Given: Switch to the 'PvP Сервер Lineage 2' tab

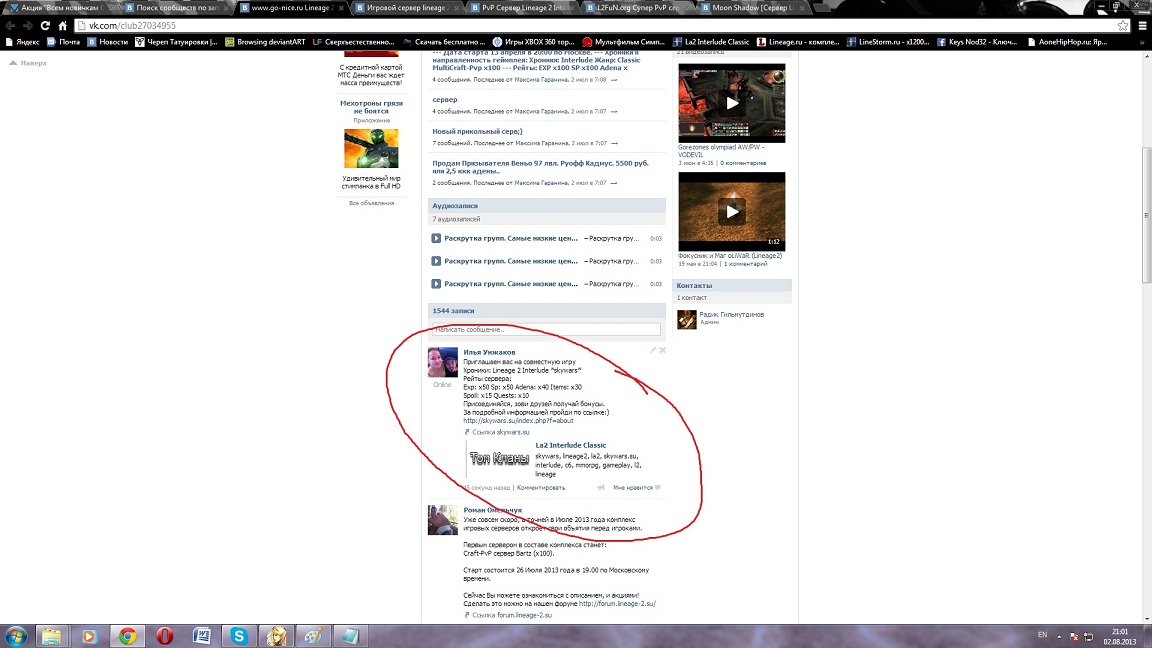Looking at the screenshot, I should click(522, 7).
